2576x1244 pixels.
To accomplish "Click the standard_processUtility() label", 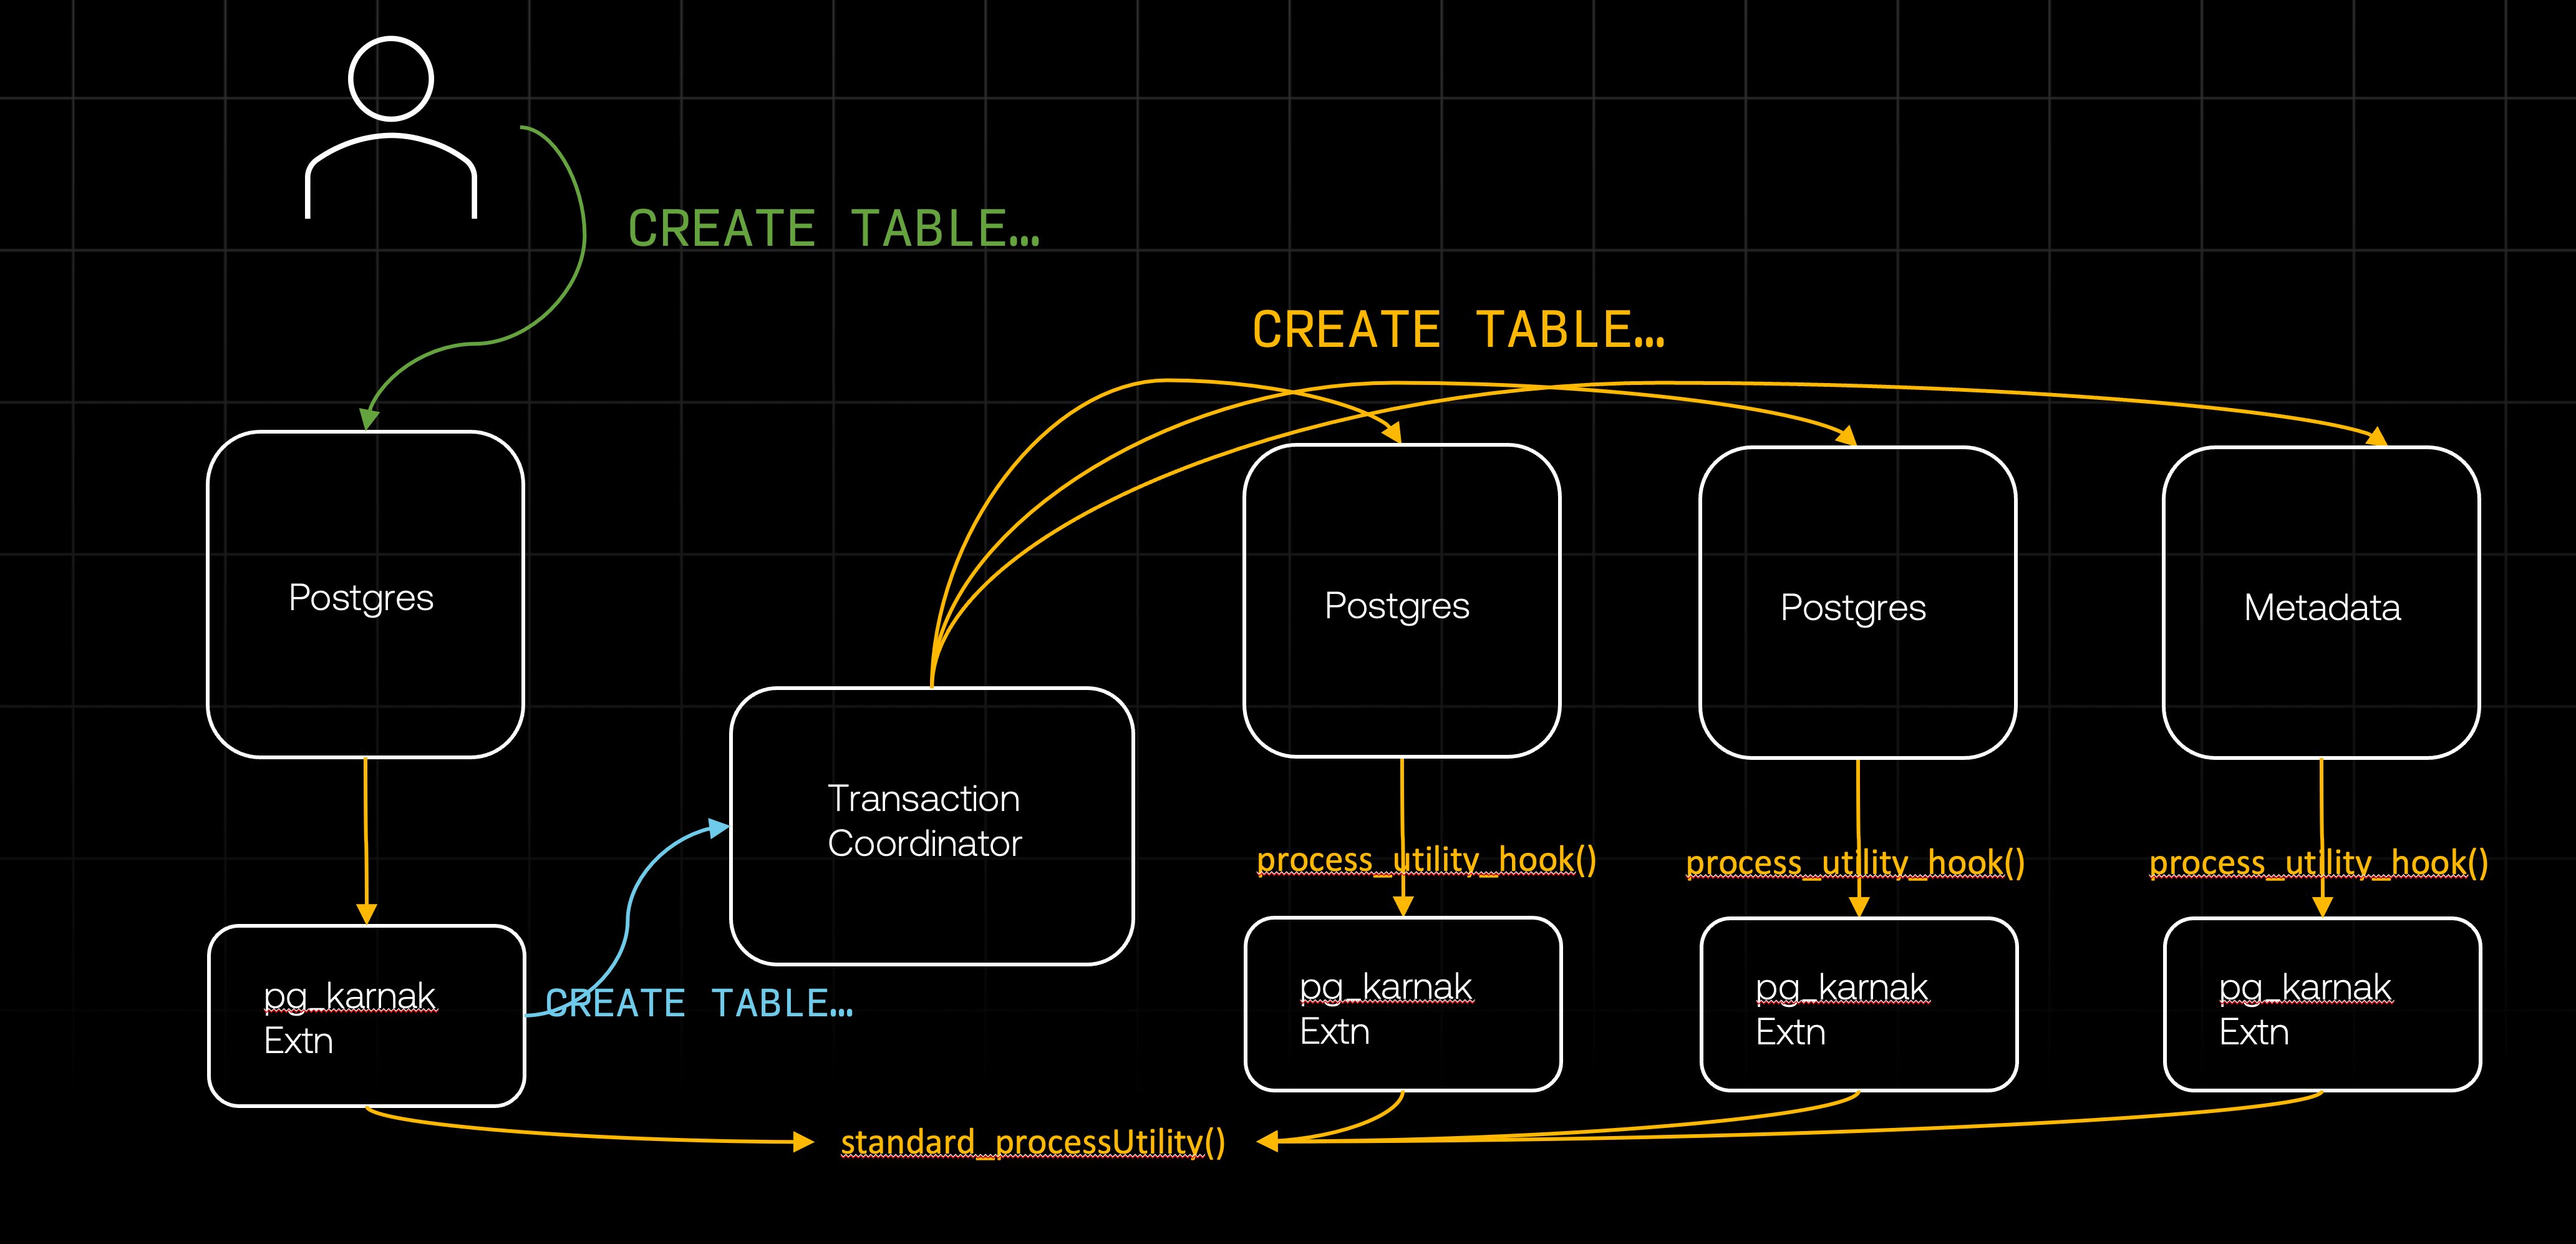I will [x=1032, y=1141].
